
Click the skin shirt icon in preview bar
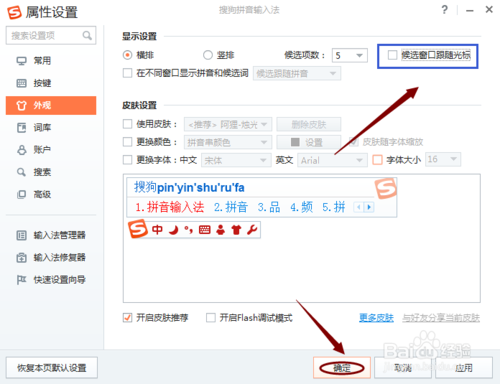click(236, 230)
